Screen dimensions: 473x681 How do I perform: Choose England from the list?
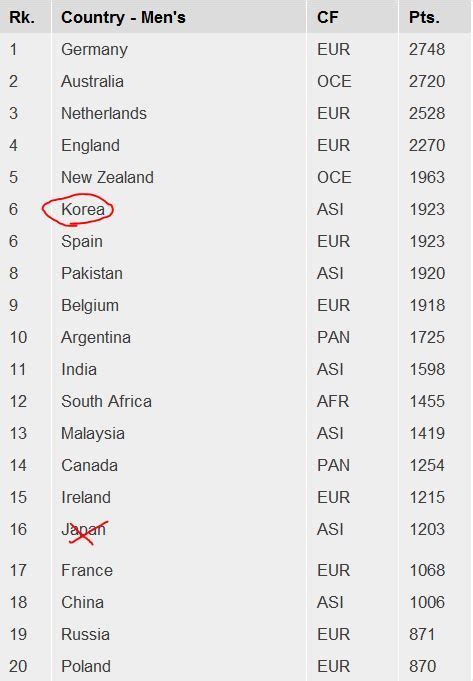coord(90,145)
